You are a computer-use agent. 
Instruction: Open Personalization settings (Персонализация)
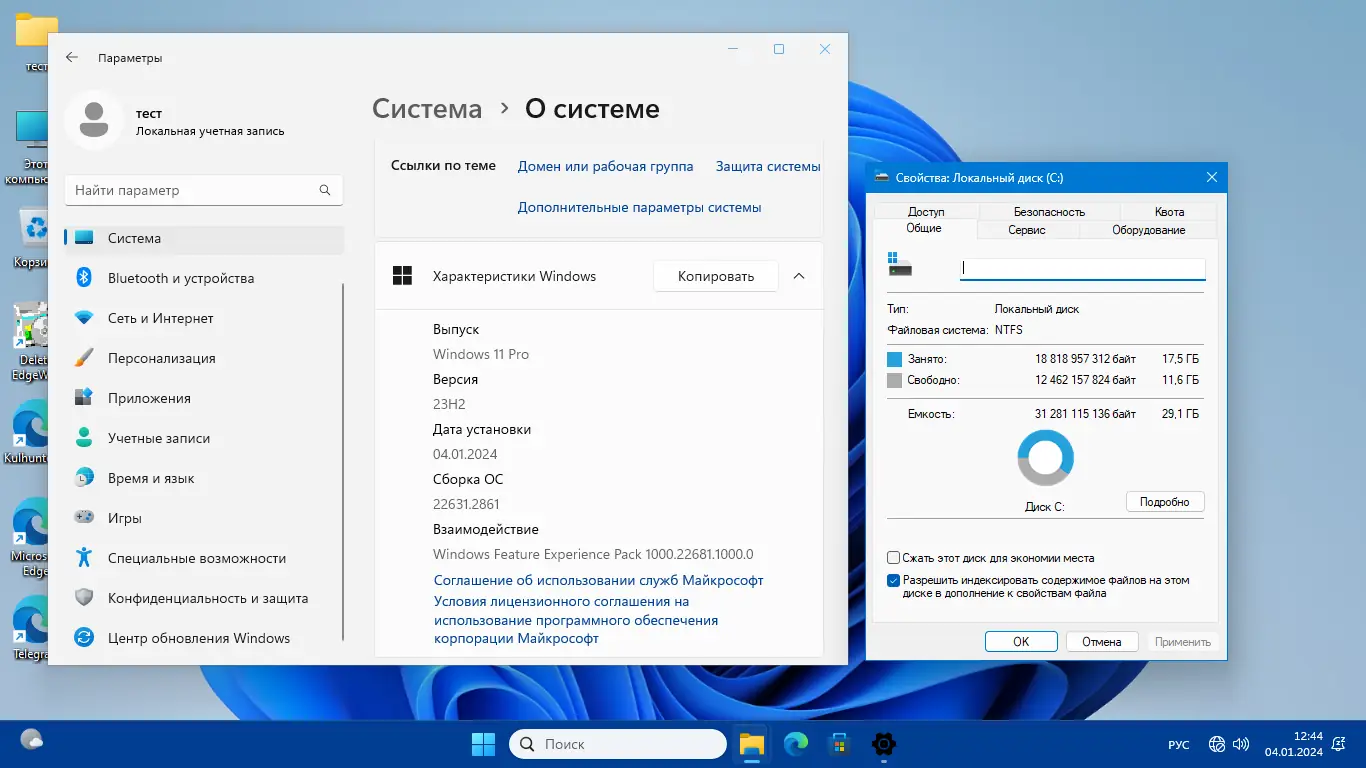(204, 358)
